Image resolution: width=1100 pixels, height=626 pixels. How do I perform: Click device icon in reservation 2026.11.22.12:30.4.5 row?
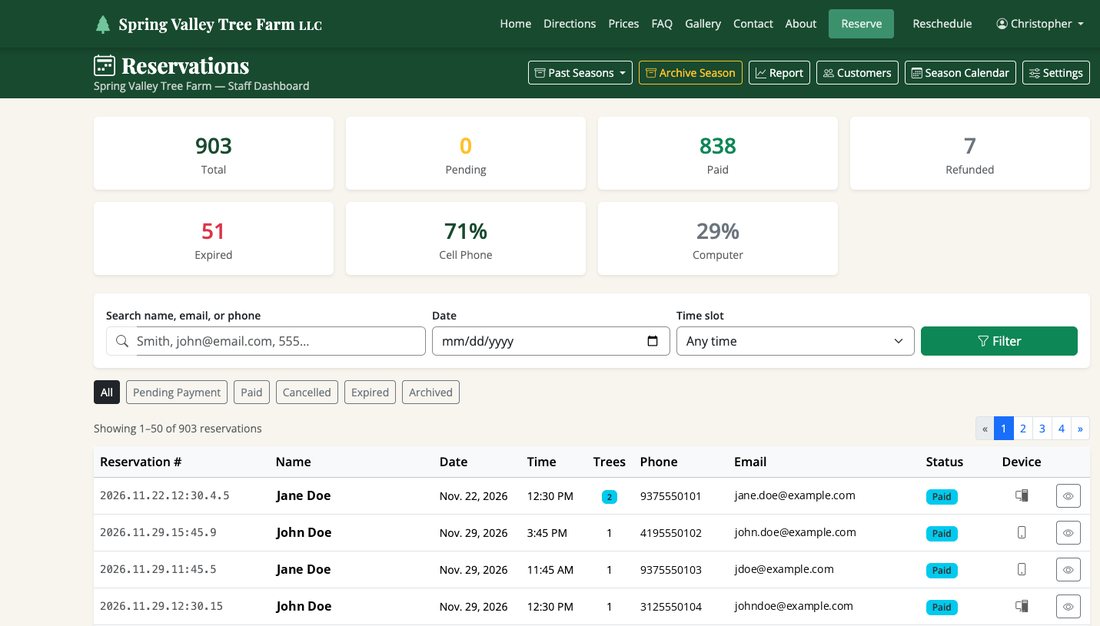(x=1021, y=495)
